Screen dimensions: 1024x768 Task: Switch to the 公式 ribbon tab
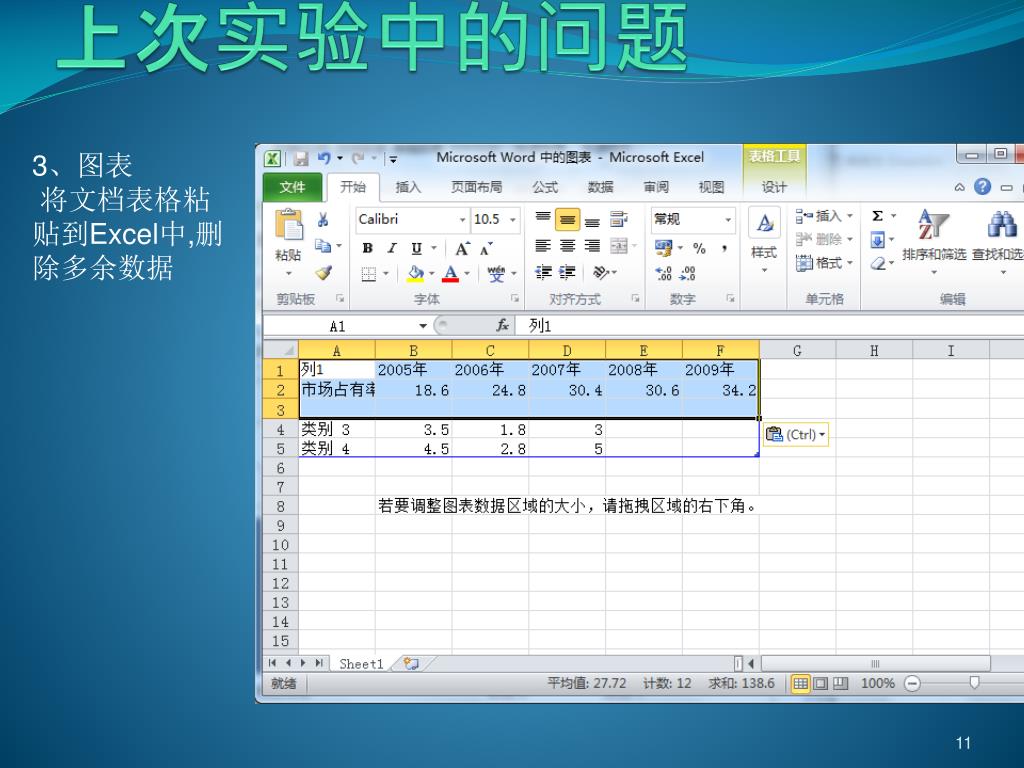click(545, 187)
